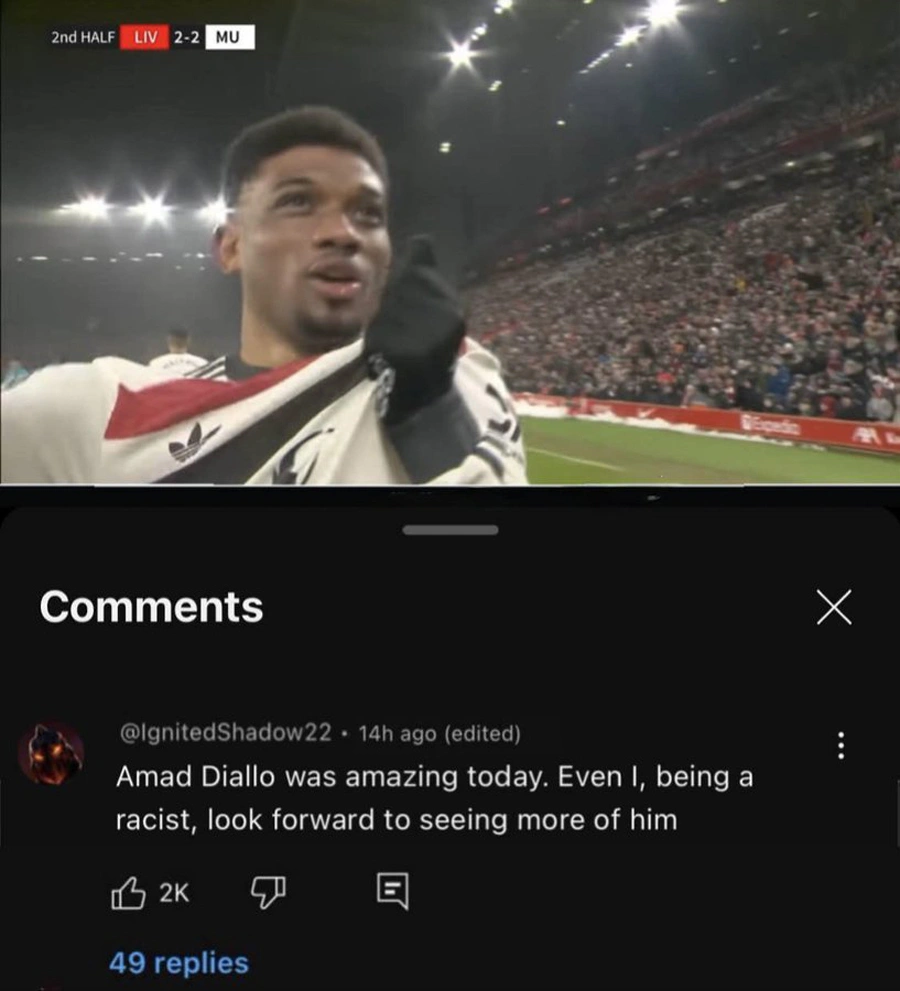Tap the drag handle atop the comments sheet

[450, 530]
